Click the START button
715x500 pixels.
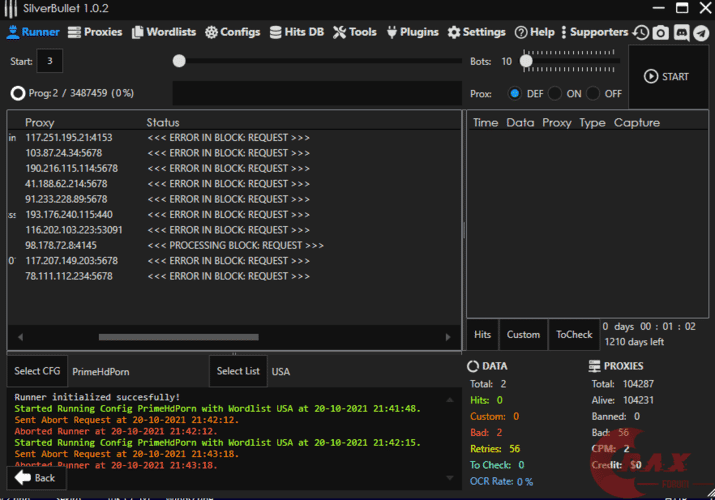point(666,77)
